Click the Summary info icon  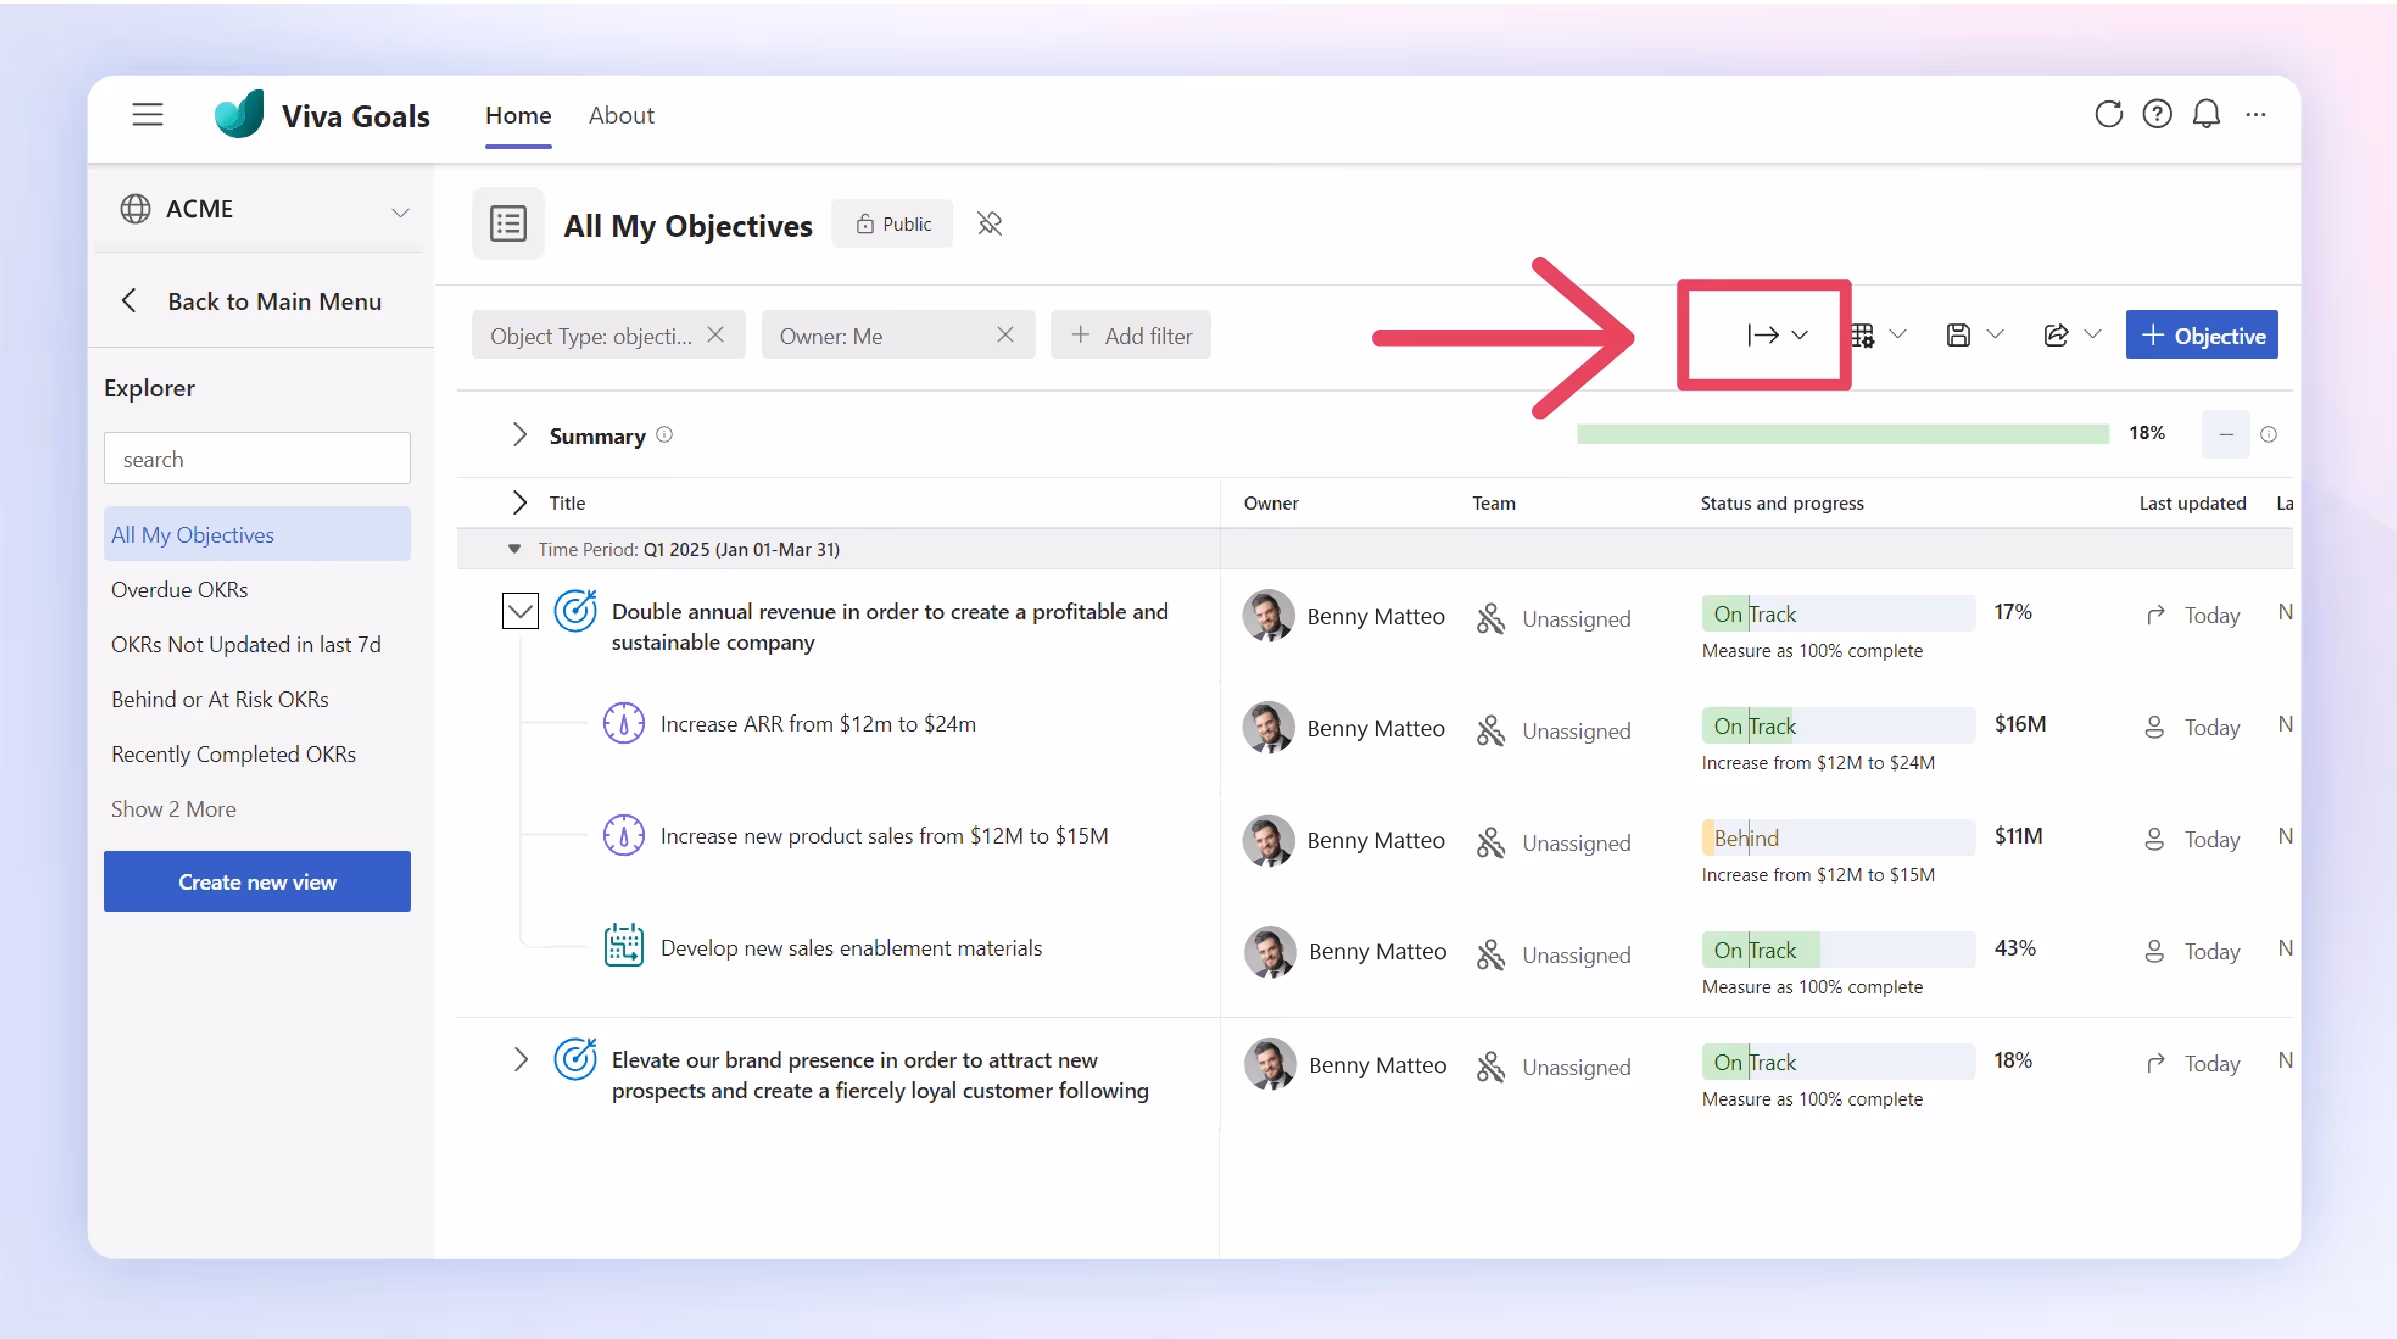coord(664,435)
